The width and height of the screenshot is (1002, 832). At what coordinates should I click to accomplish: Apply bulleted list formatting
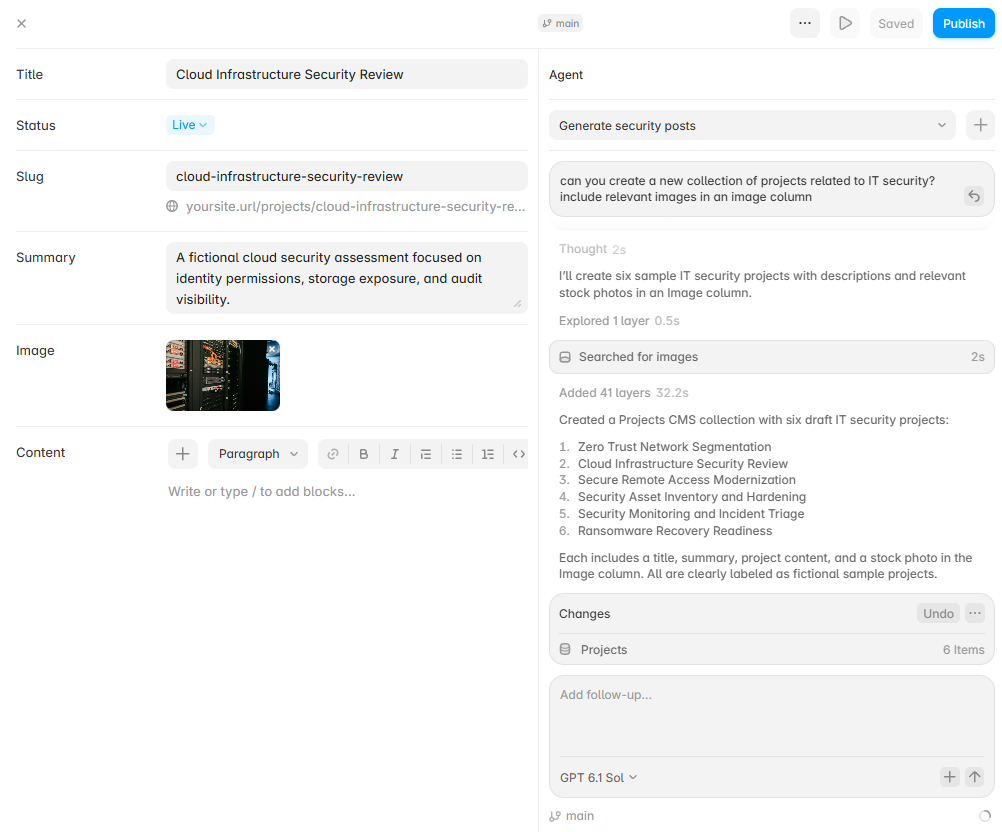pyautogui.click(x=456, y=454)
